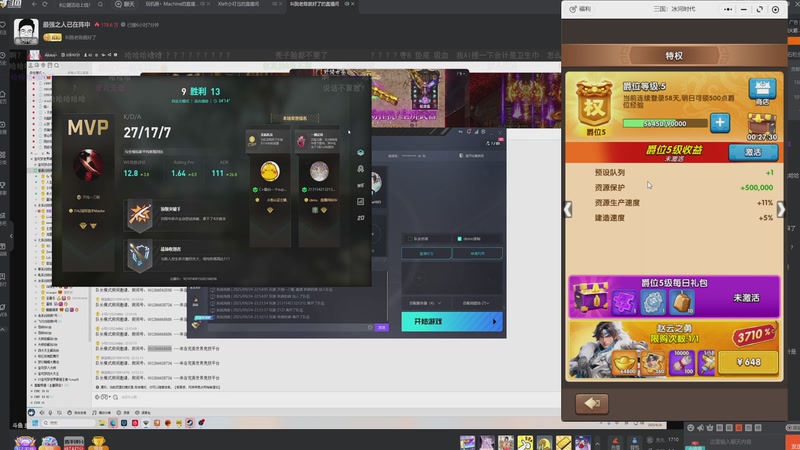Viewport: 800px width, 450px height.
Task: Click the chart icon in results sidebar
Action: (x=361, y=202)
